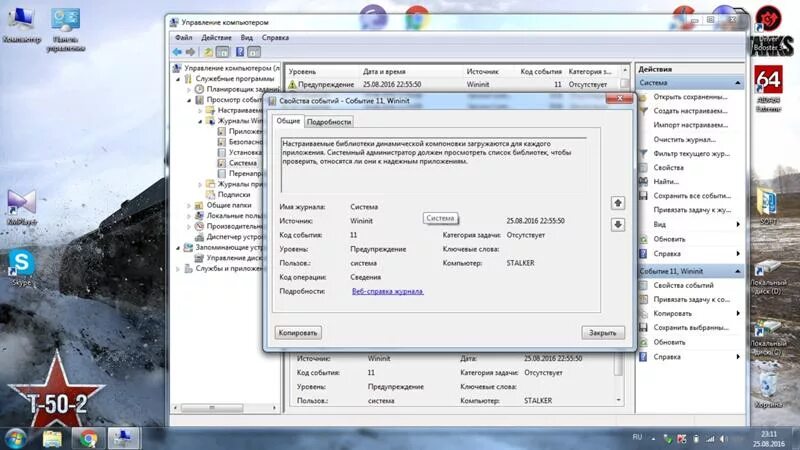Viewport: 800px width, 450px height.
Task: Click the RU language indicator in the taskbar
Action: click(637, 437)
